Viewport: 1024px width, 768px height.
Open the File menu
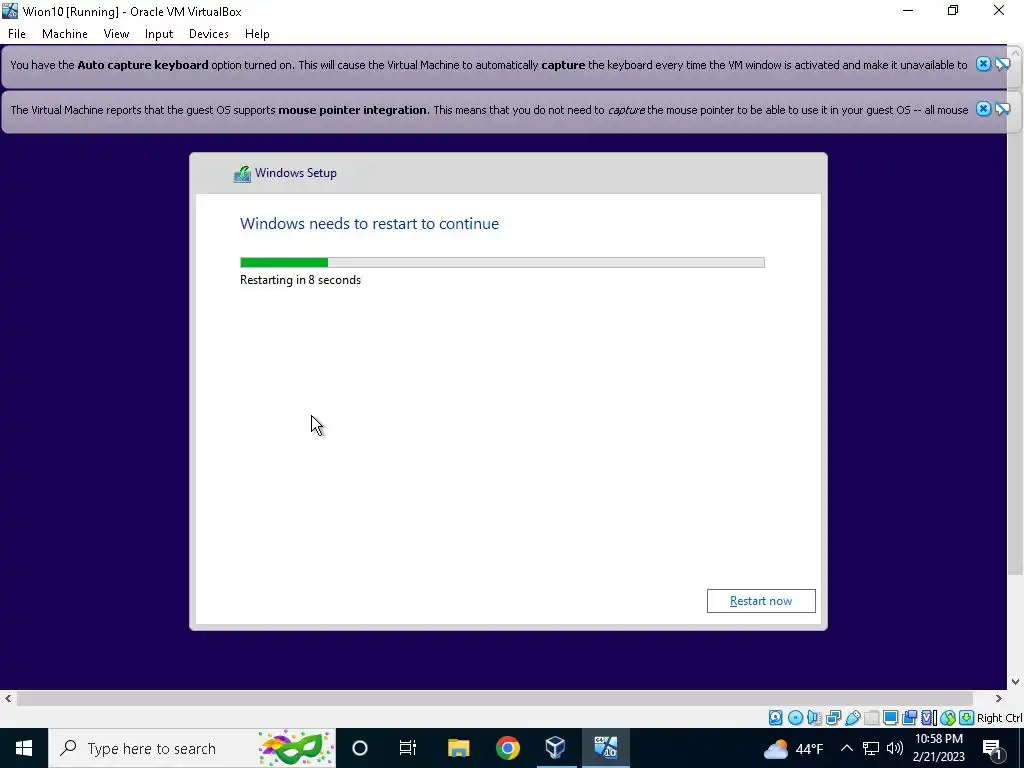tap(17, 34)
